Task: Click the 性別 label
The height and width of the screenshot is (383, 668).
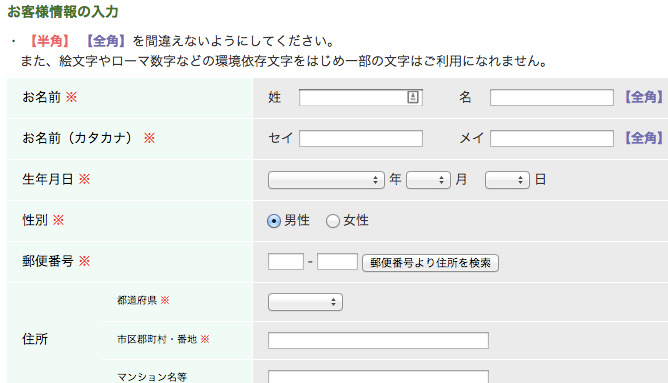Action: 35,220
